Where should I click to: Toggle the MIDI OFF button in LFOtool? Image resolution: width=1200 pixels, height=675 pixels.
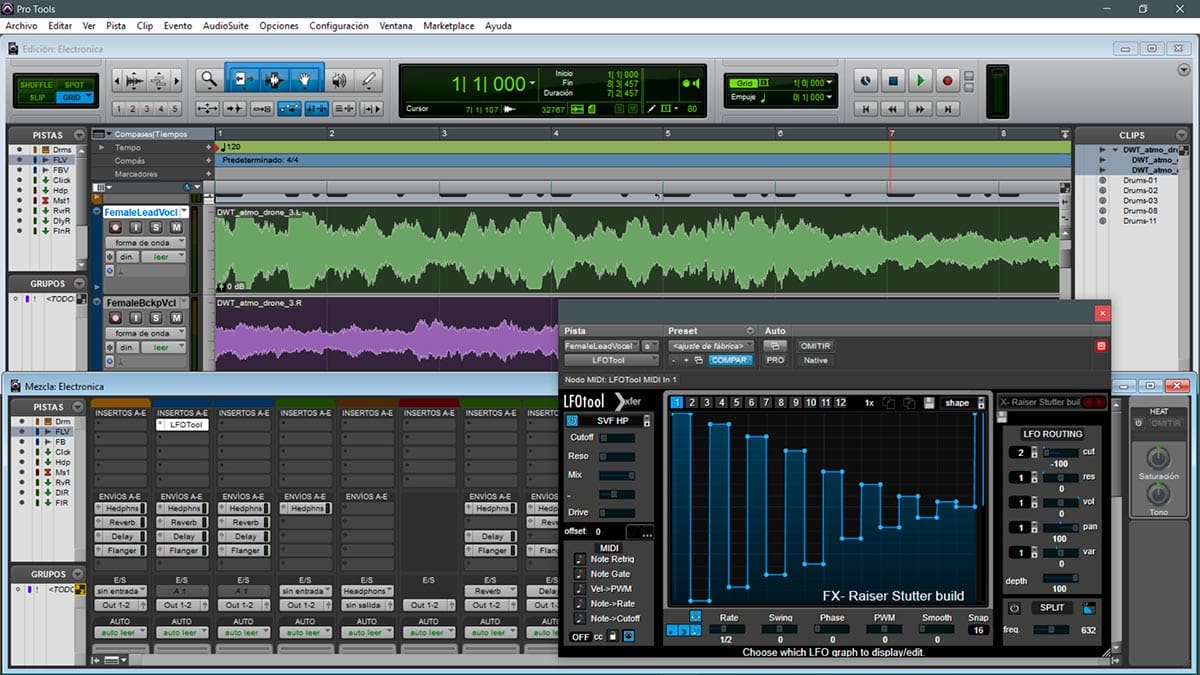pyautogui.click(x=580, y=637)
